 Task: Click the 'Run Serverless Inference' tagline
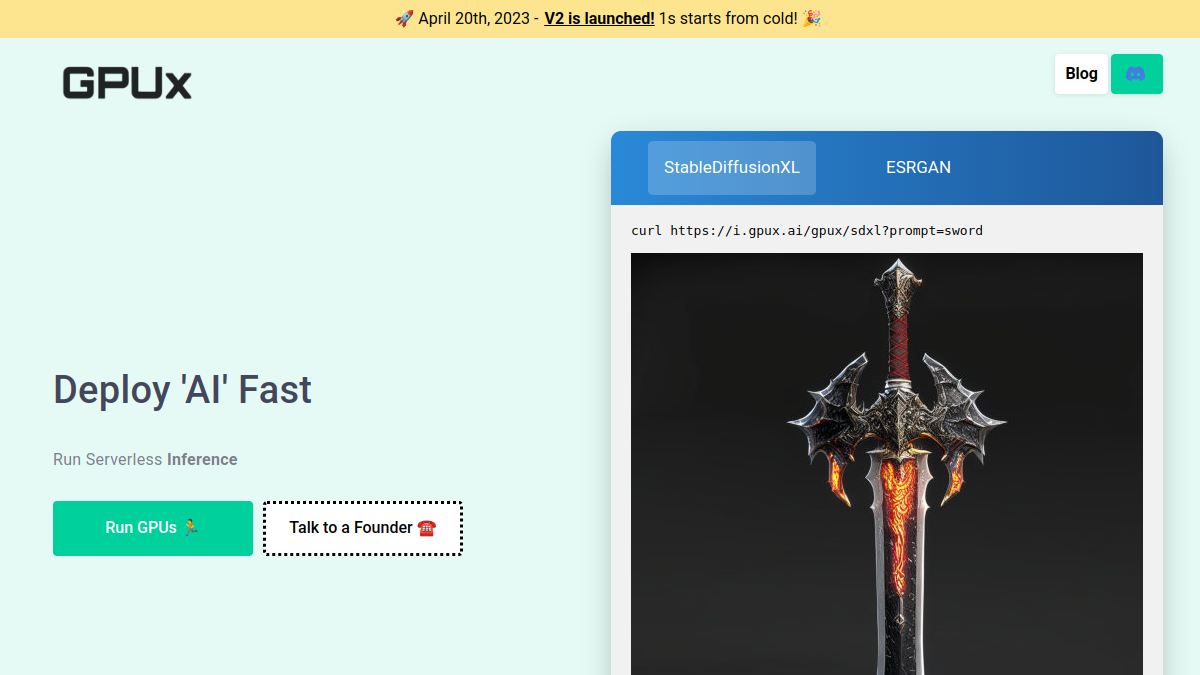click(145, 460)
